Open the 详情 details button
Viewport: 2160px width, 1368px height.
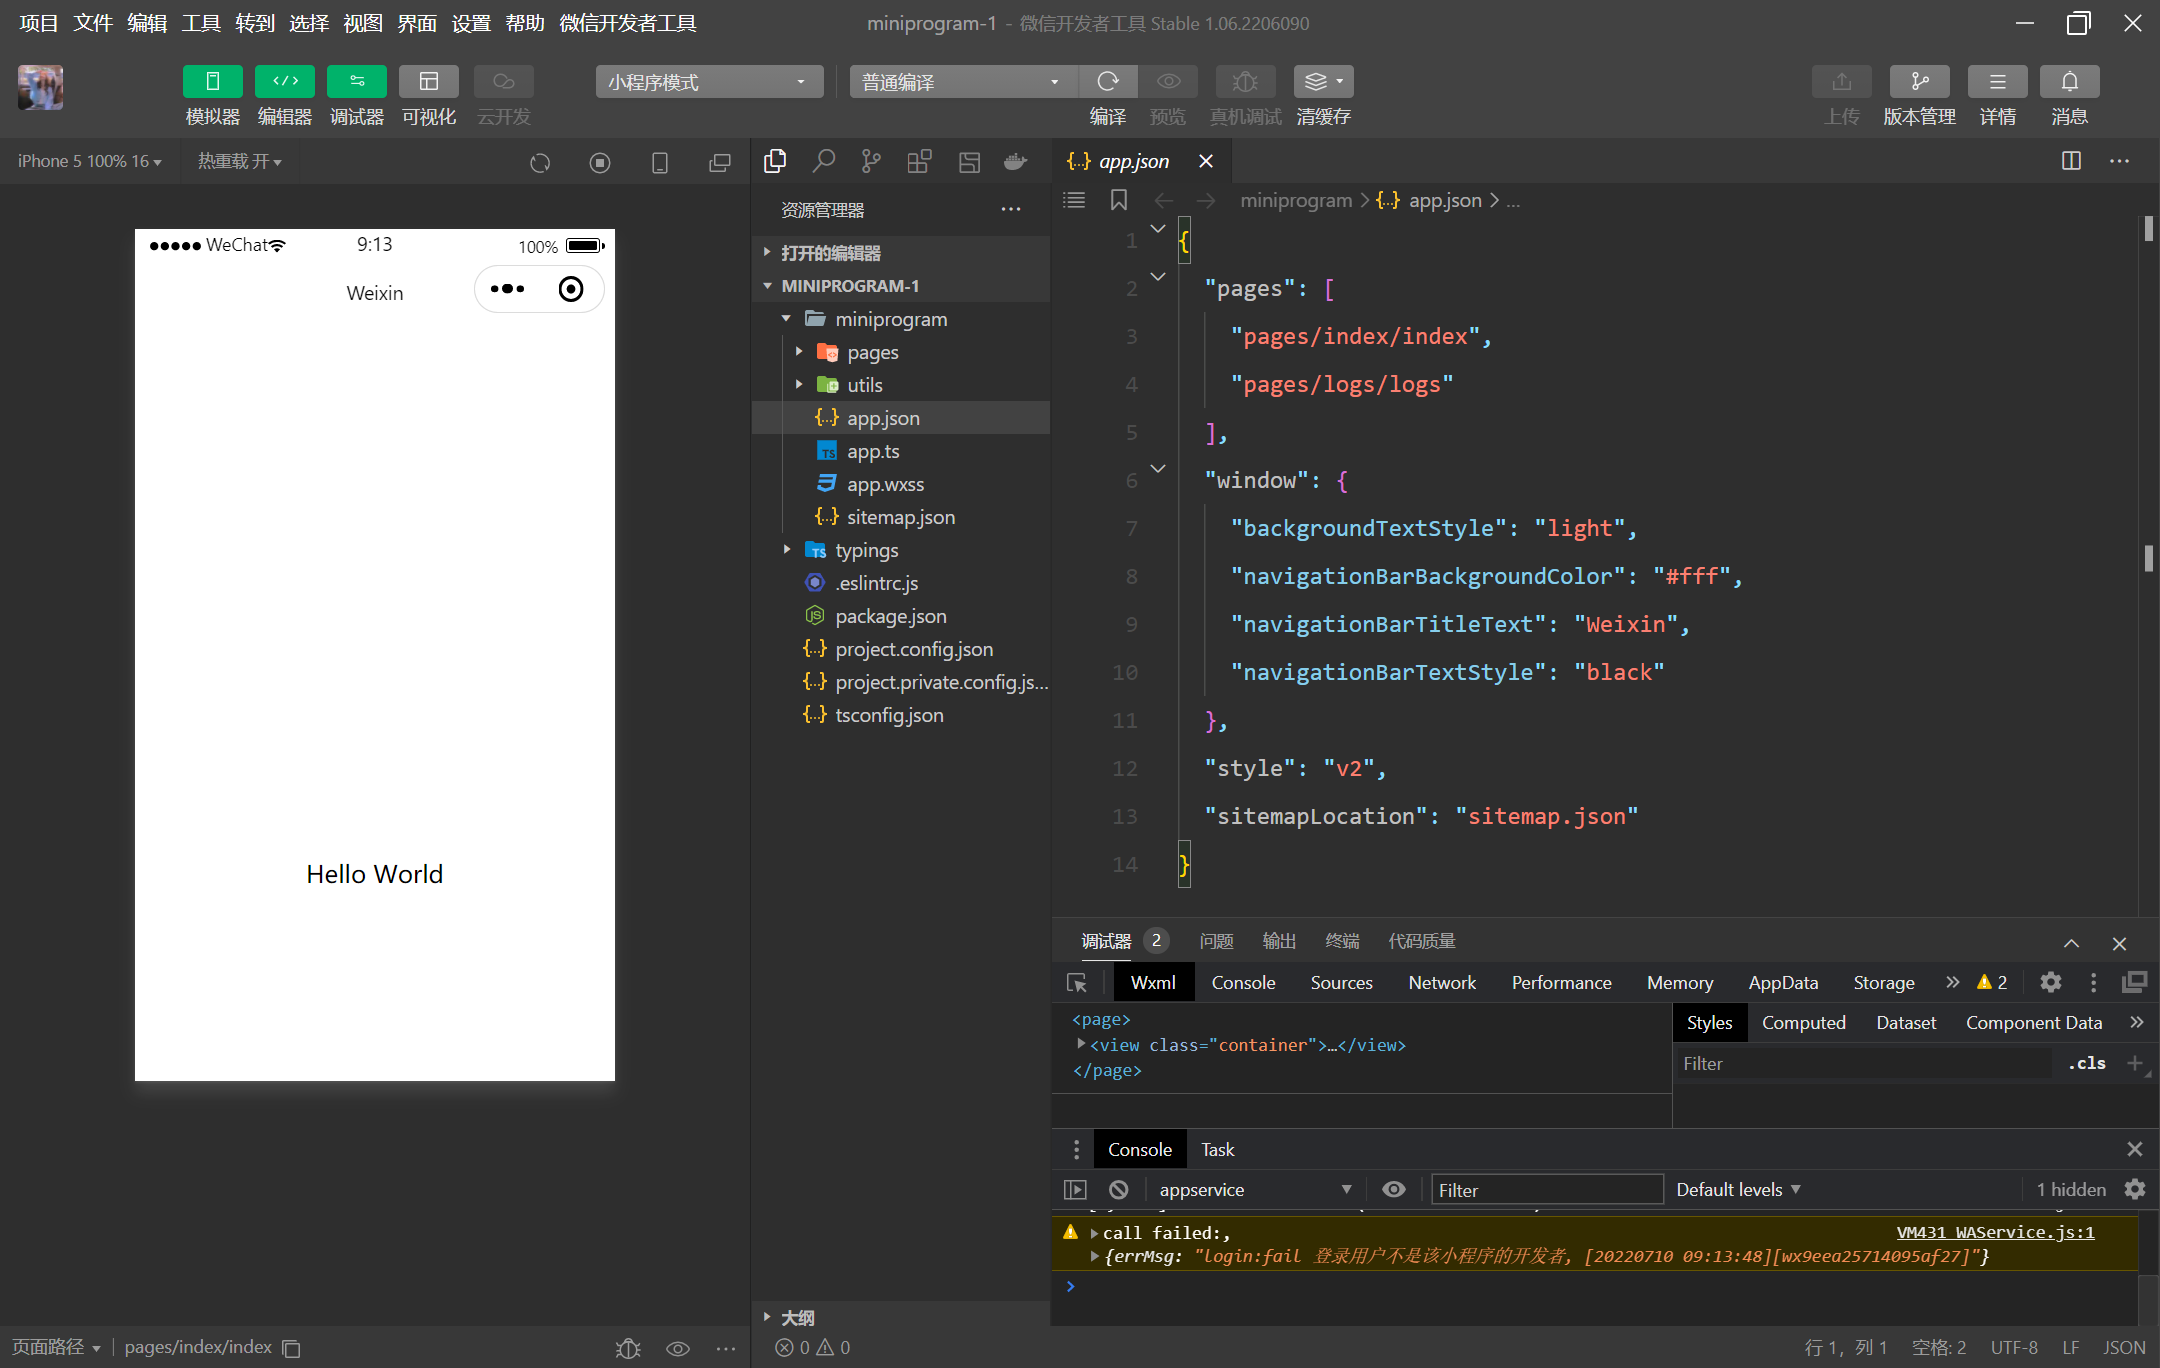(x=1997, y=81)
